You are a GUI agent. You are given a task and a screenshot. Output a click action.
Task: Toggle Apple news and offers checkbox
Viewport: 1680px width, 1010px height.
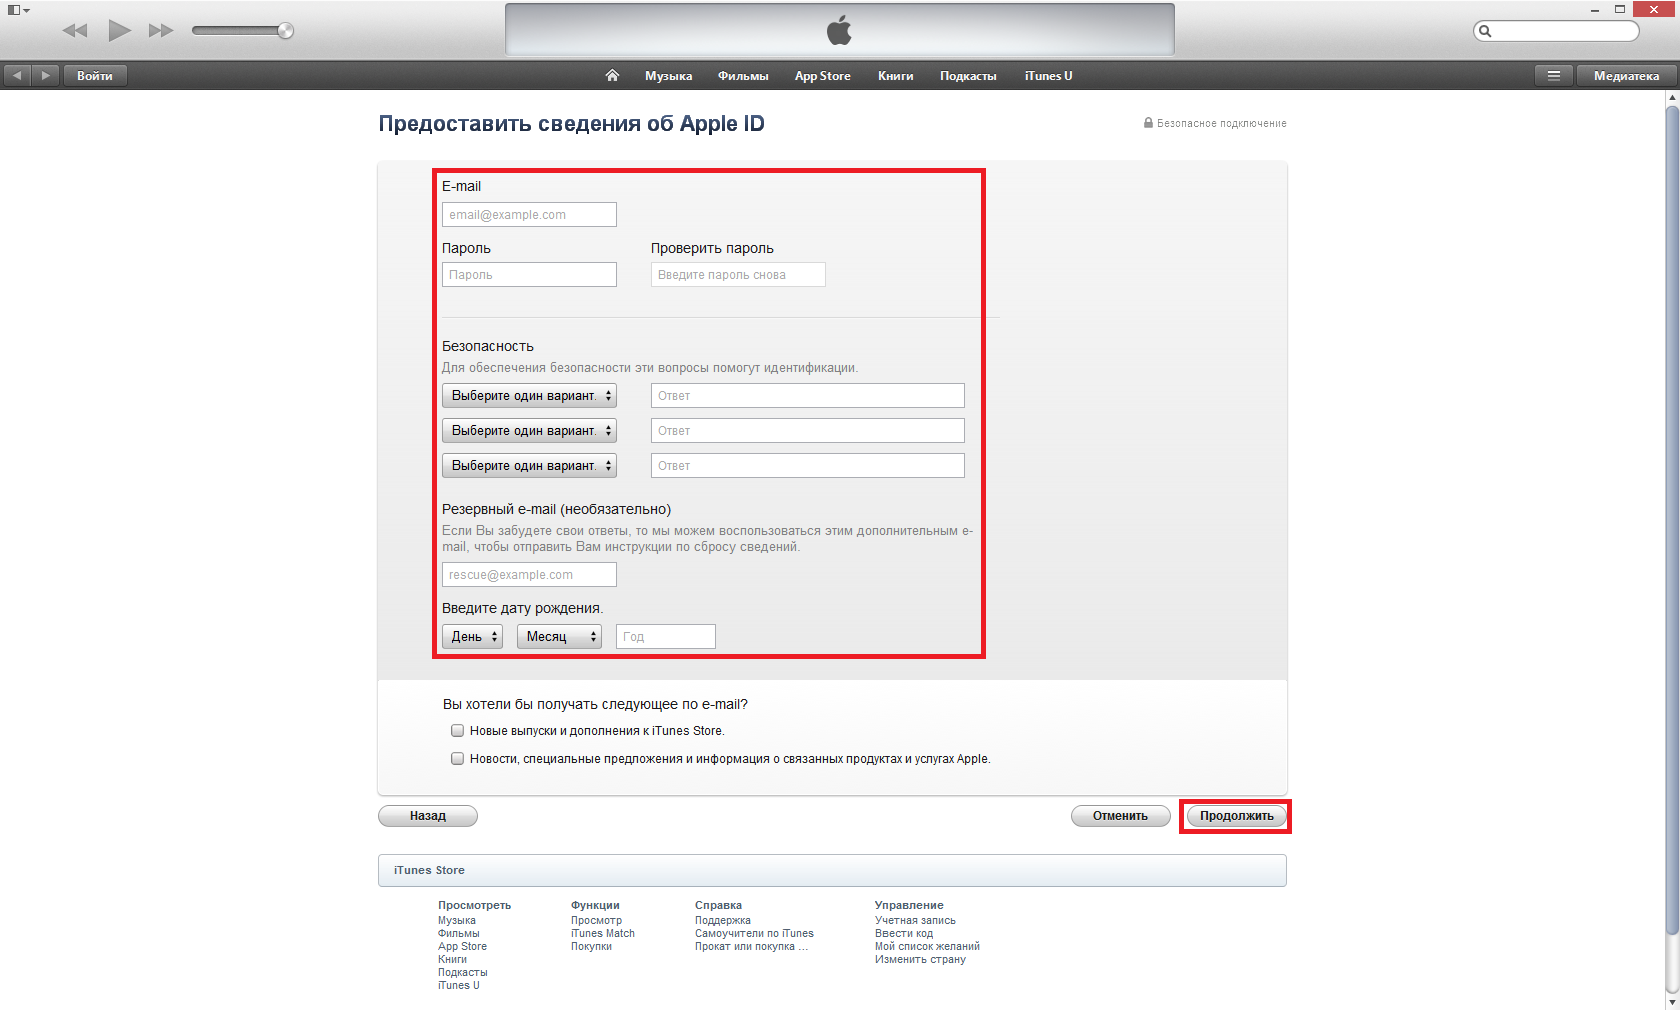(x=457, y=759)
